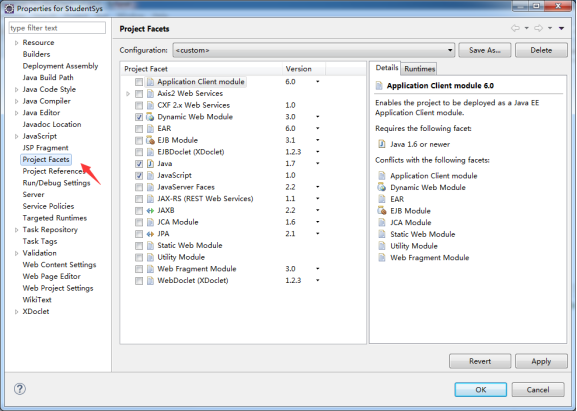Click the EJB Module facet icon

coord(150,140)
